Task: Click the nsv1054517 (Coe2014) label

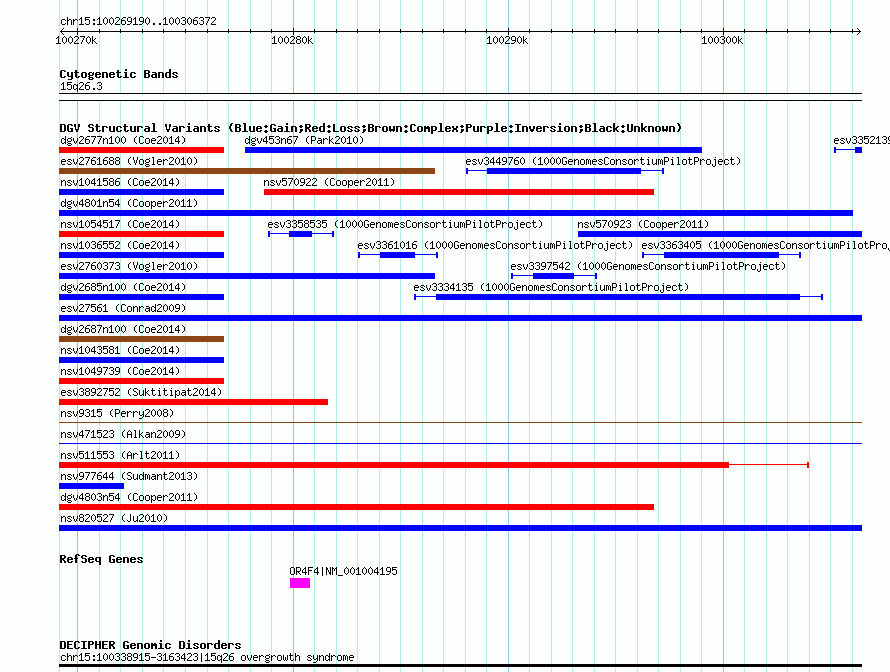Action: point(120,224)
